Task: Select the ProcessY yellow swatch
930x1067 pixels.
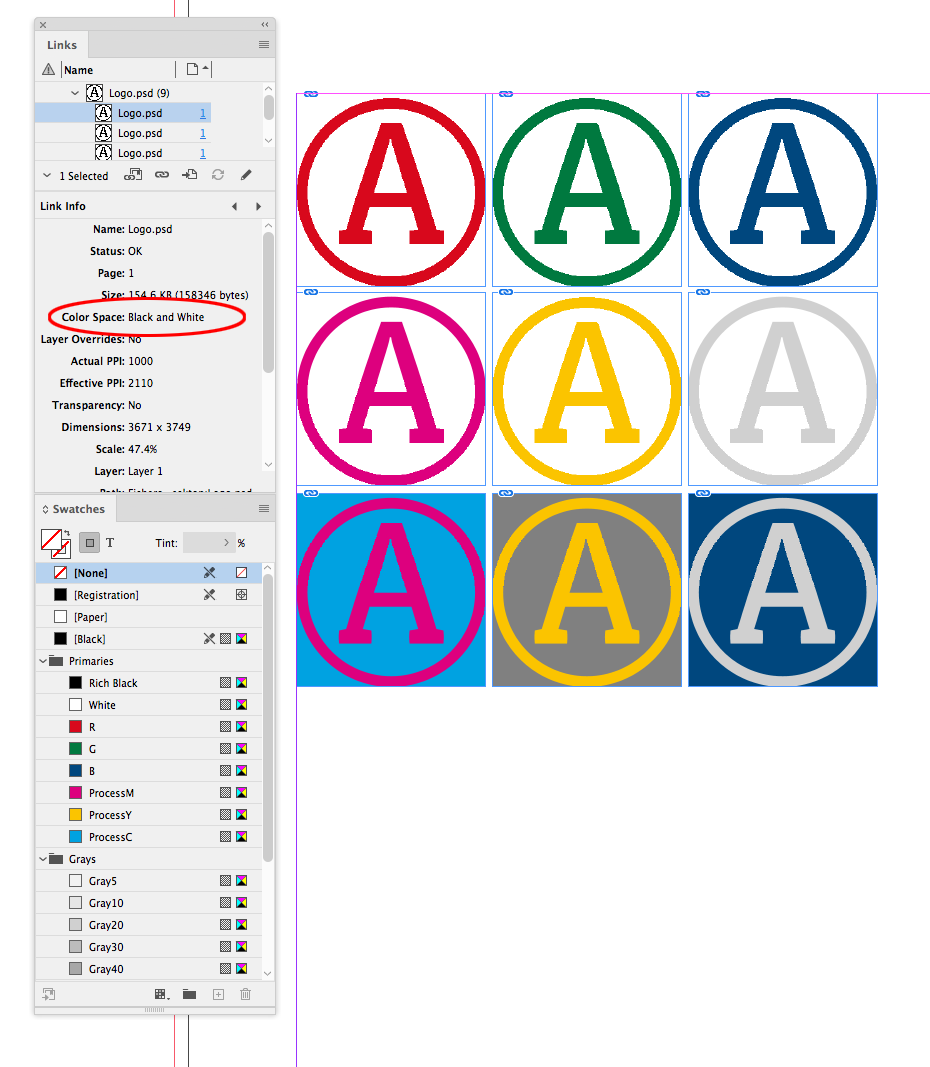Action: (x=110, y=814)
